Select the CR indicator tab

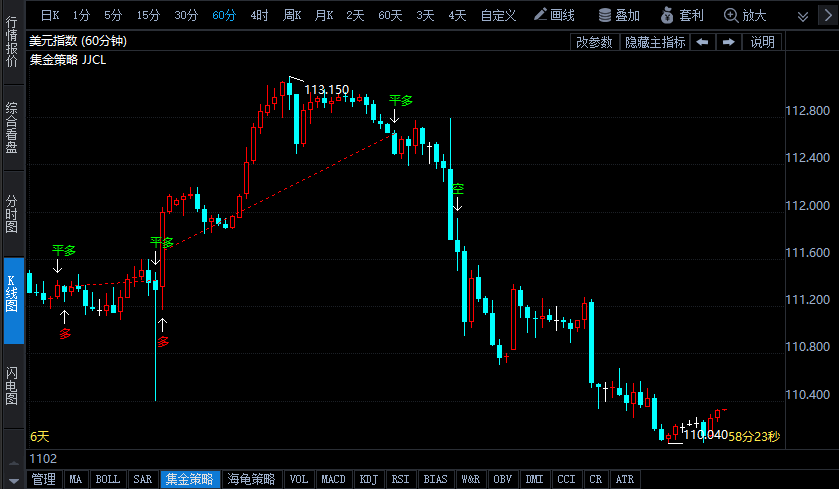[596, 479]
